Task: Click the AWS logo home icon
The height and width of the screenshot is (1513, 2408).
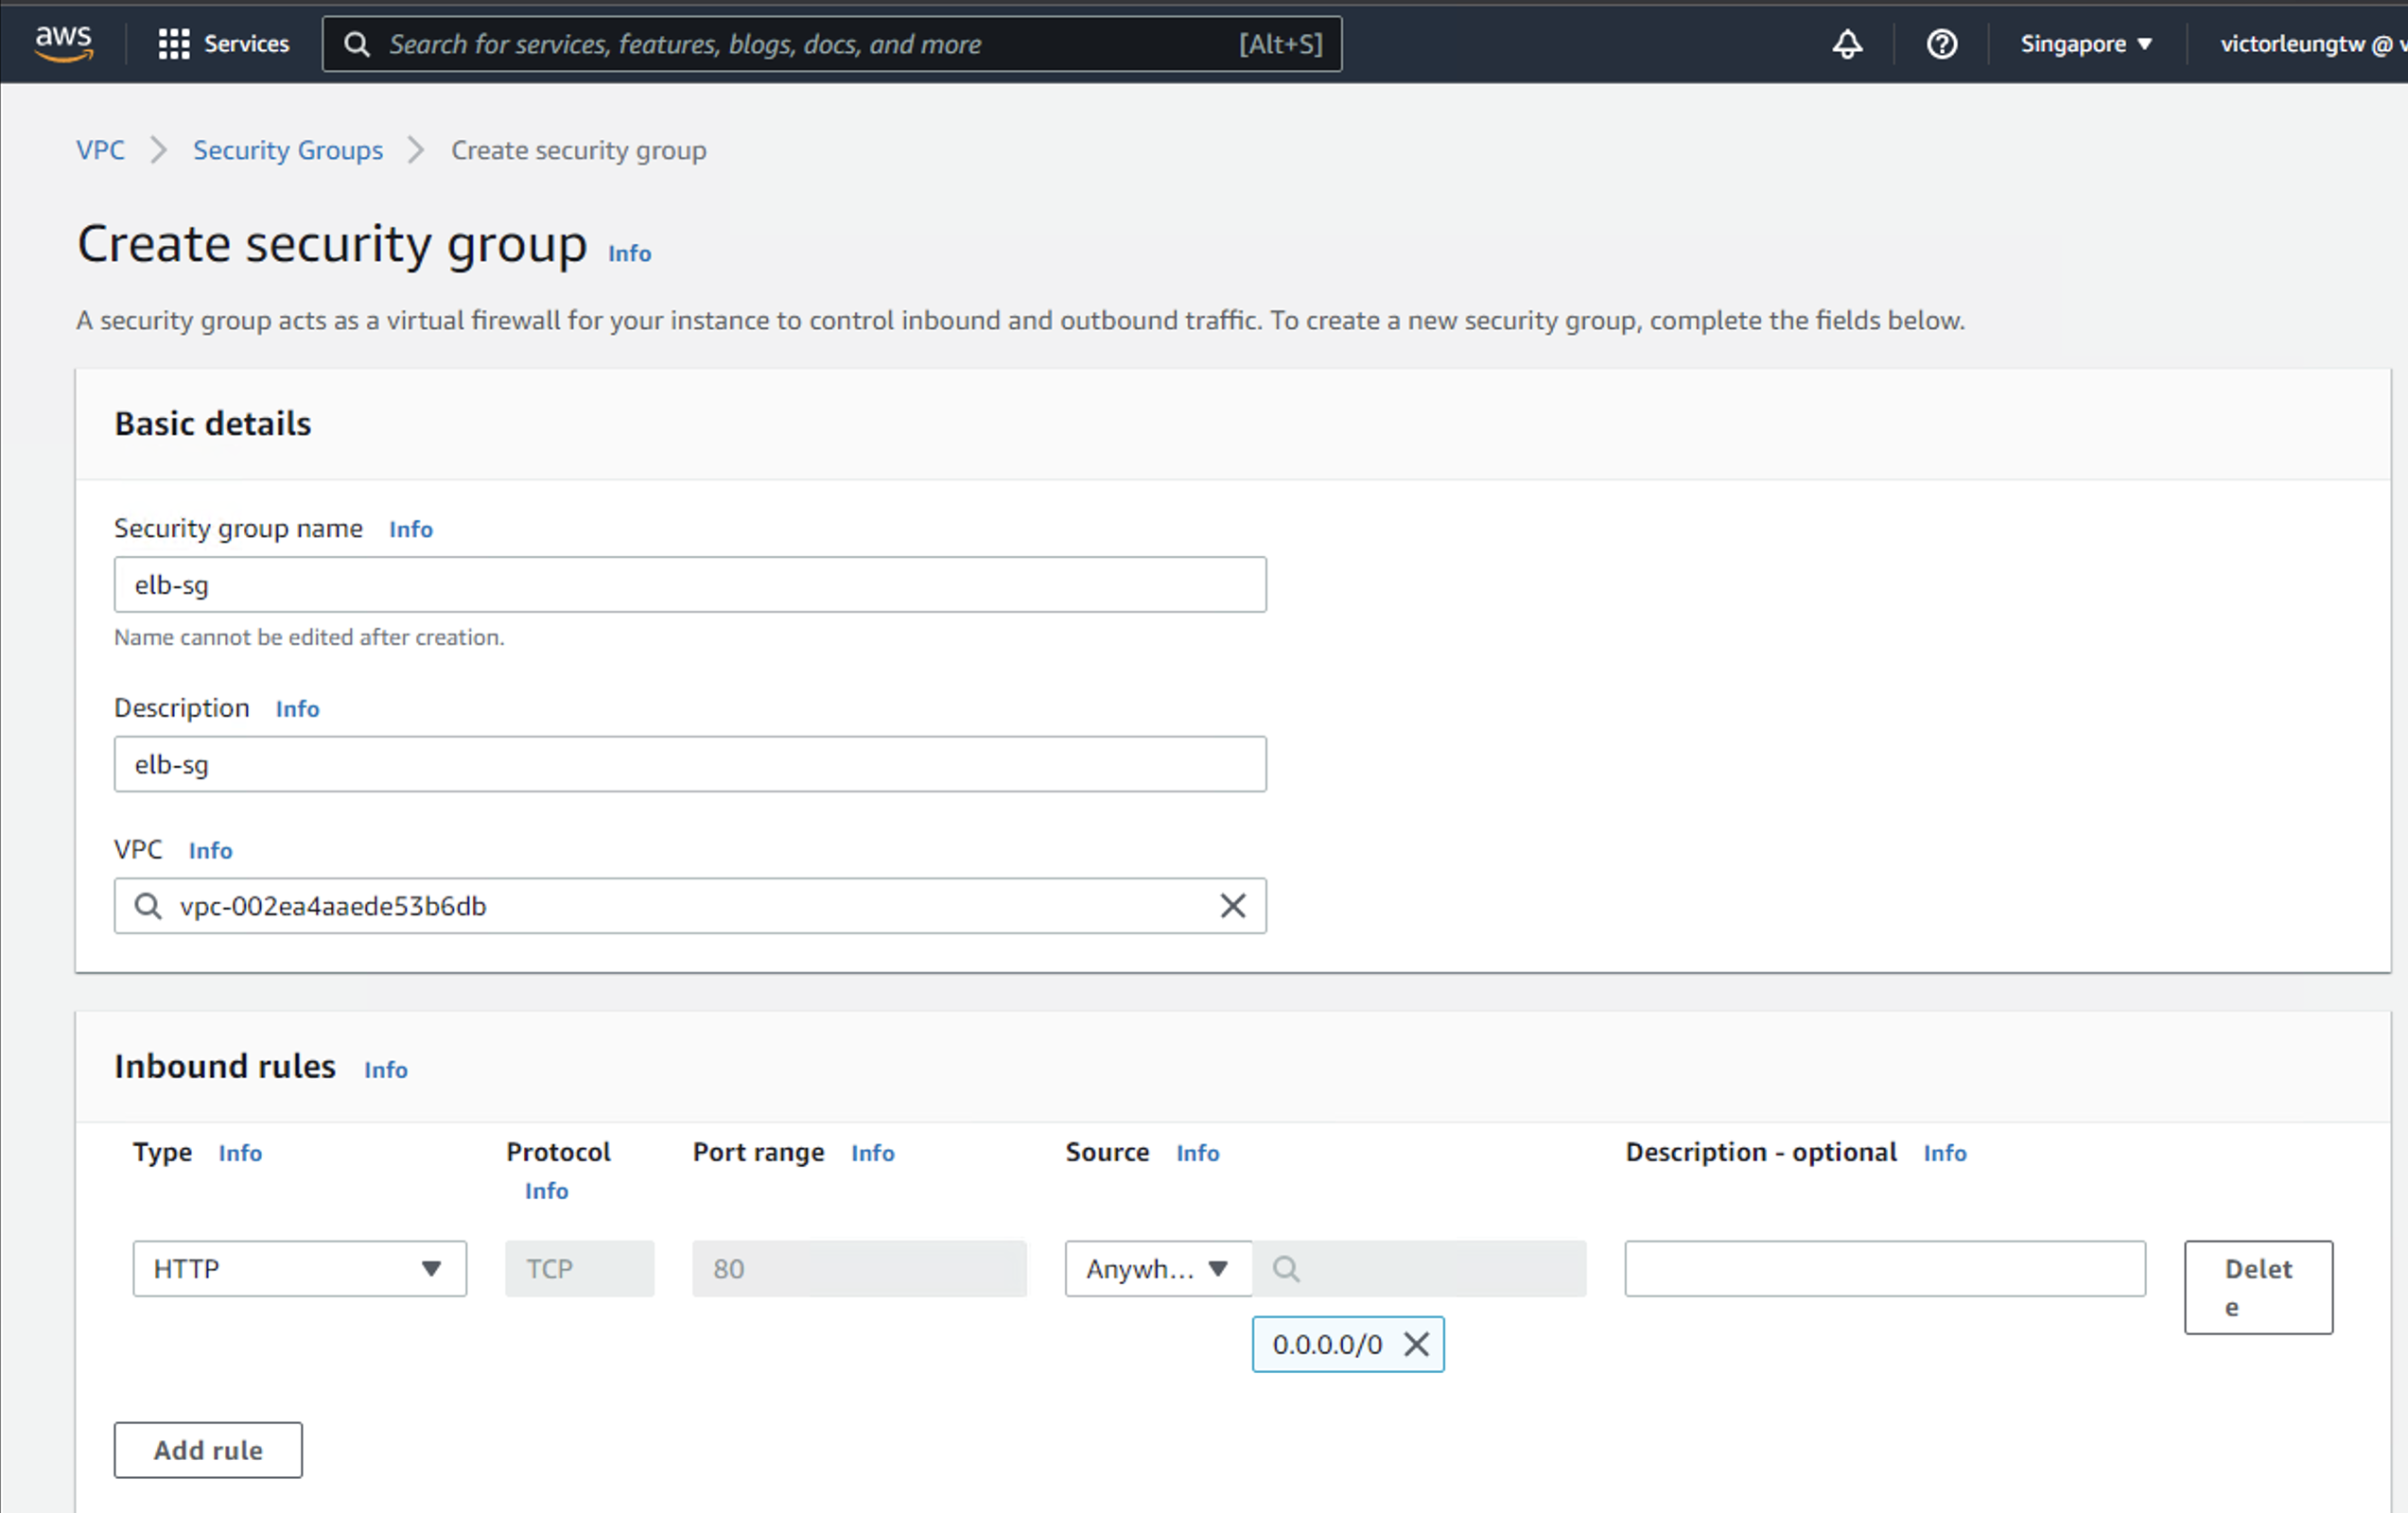Action: tap(63, 43)
